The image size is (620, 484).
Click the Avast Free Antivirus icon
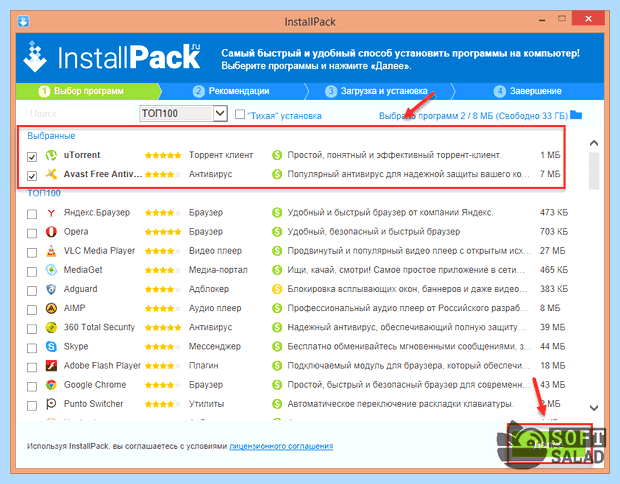coord(51,174)
